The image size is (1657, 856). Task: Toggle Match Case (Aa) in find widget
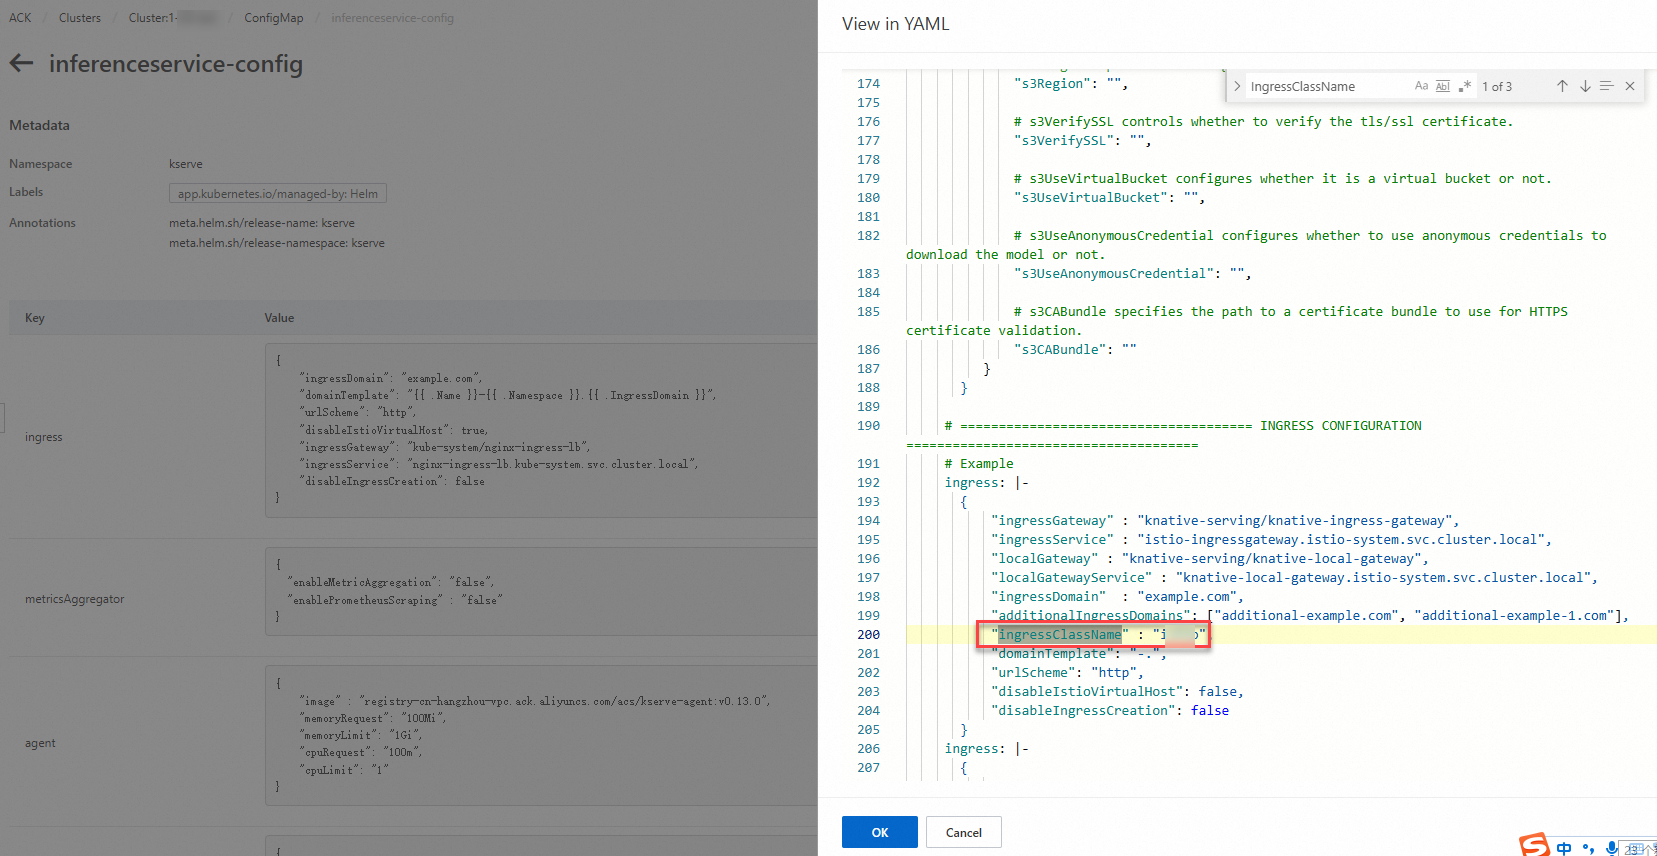1421,86
